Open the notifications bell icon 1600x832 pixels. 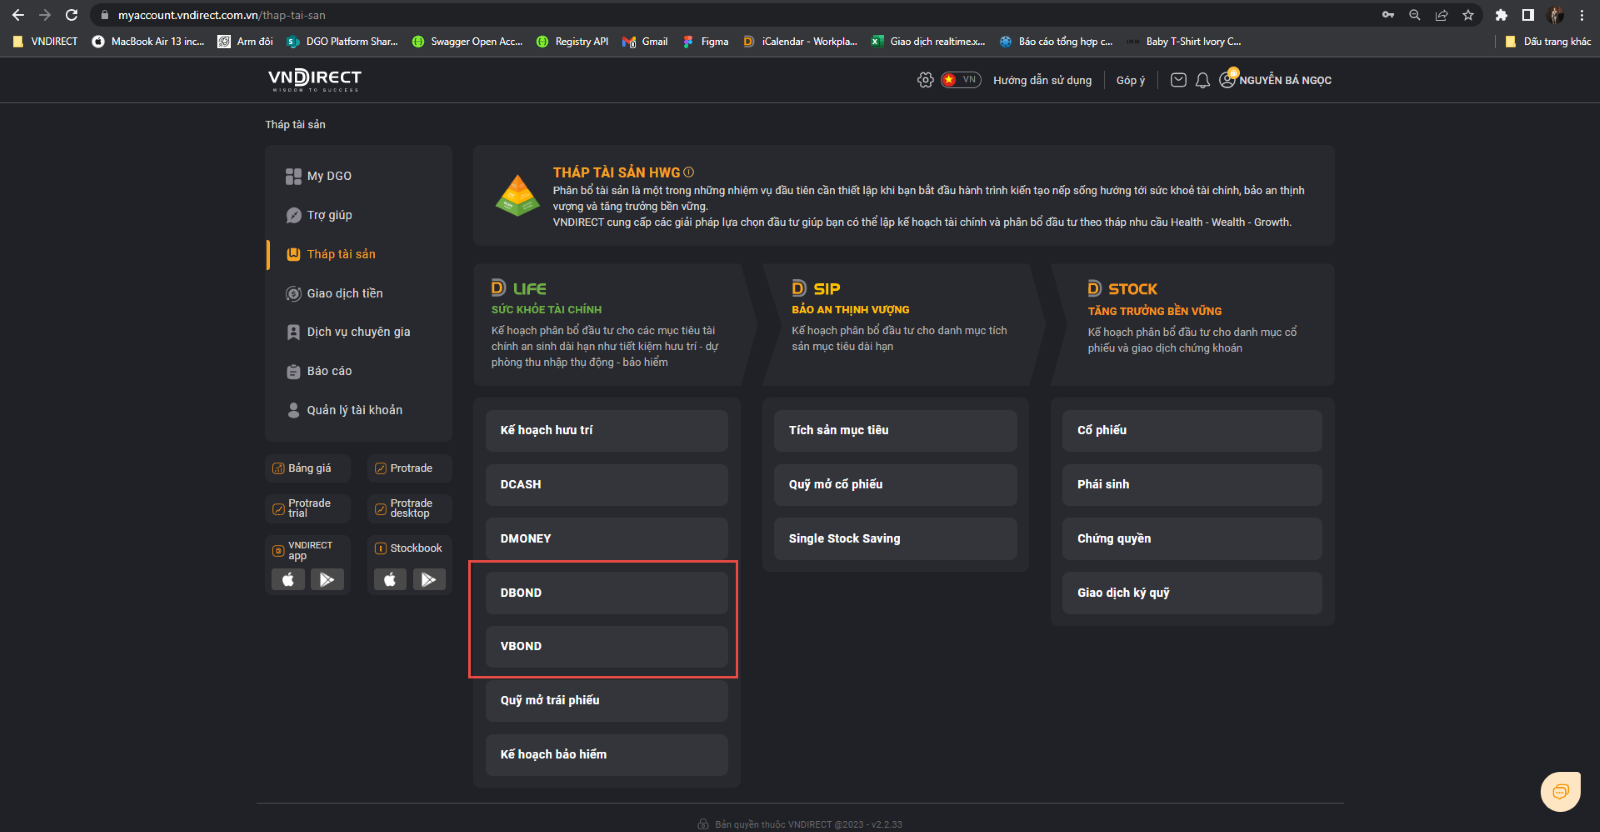tap(1203, 80)
